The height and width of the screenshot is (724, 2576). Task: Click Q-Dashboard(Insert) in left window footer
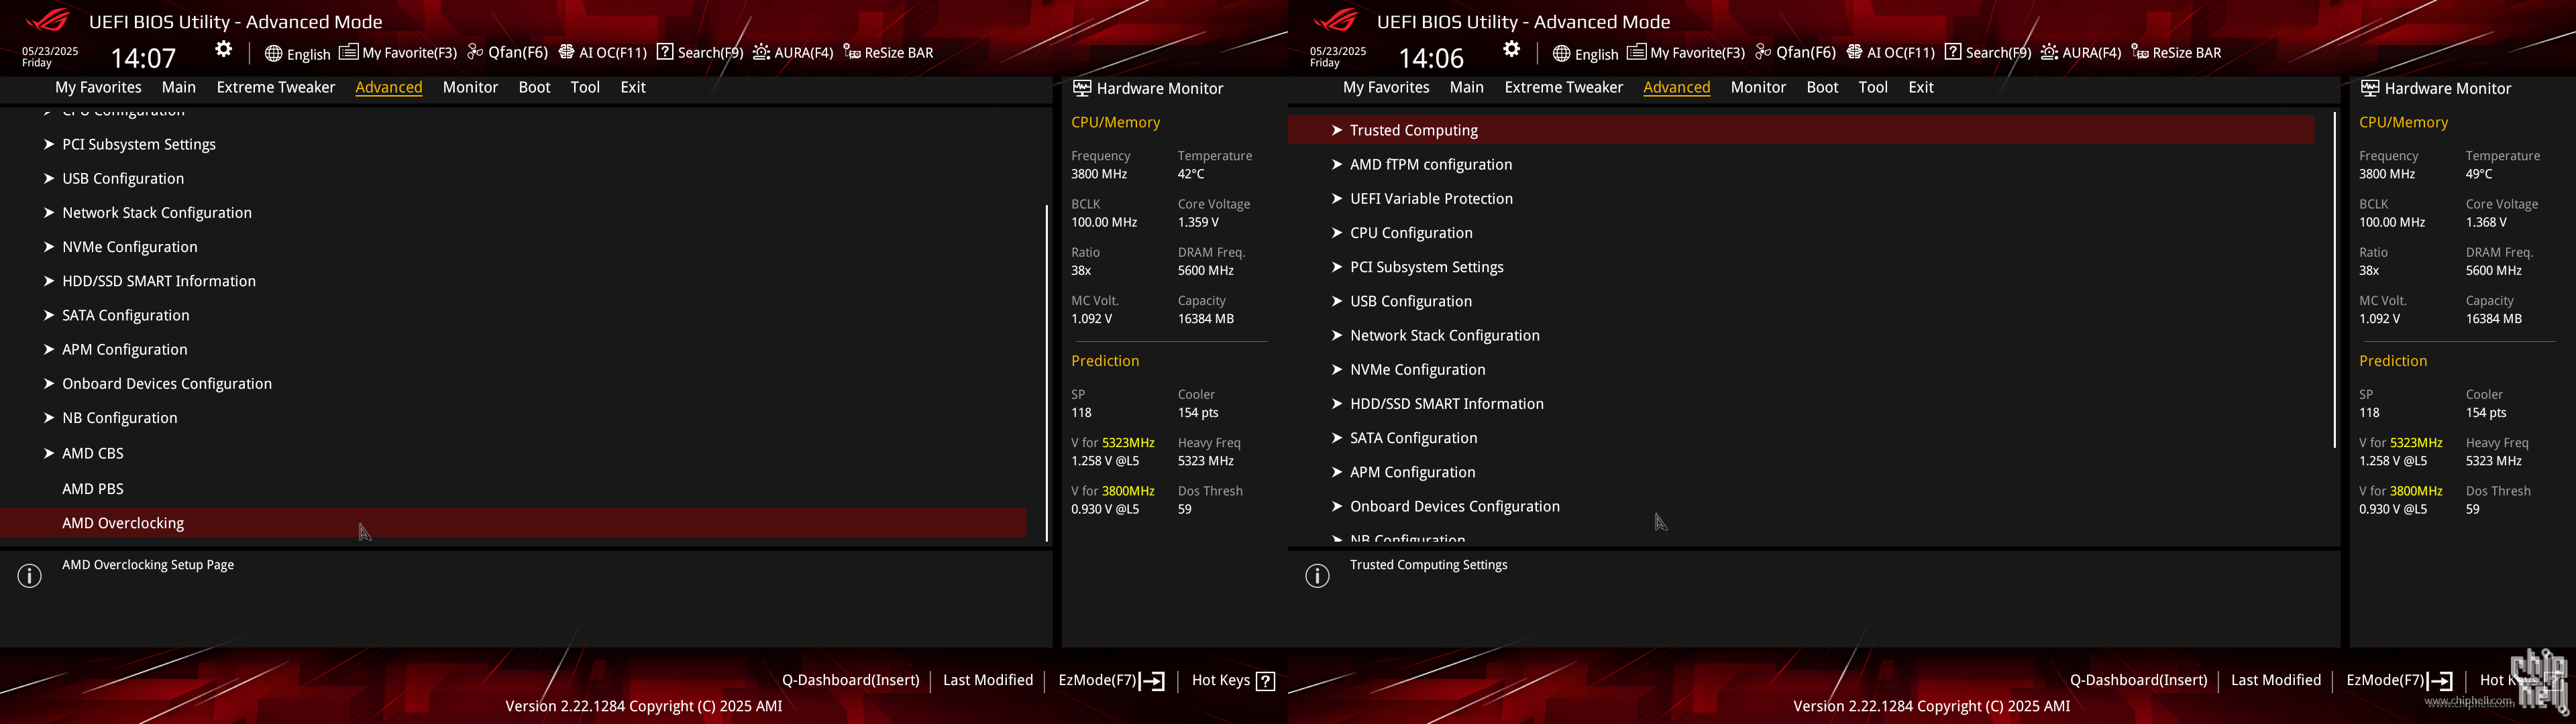point(850,680)
